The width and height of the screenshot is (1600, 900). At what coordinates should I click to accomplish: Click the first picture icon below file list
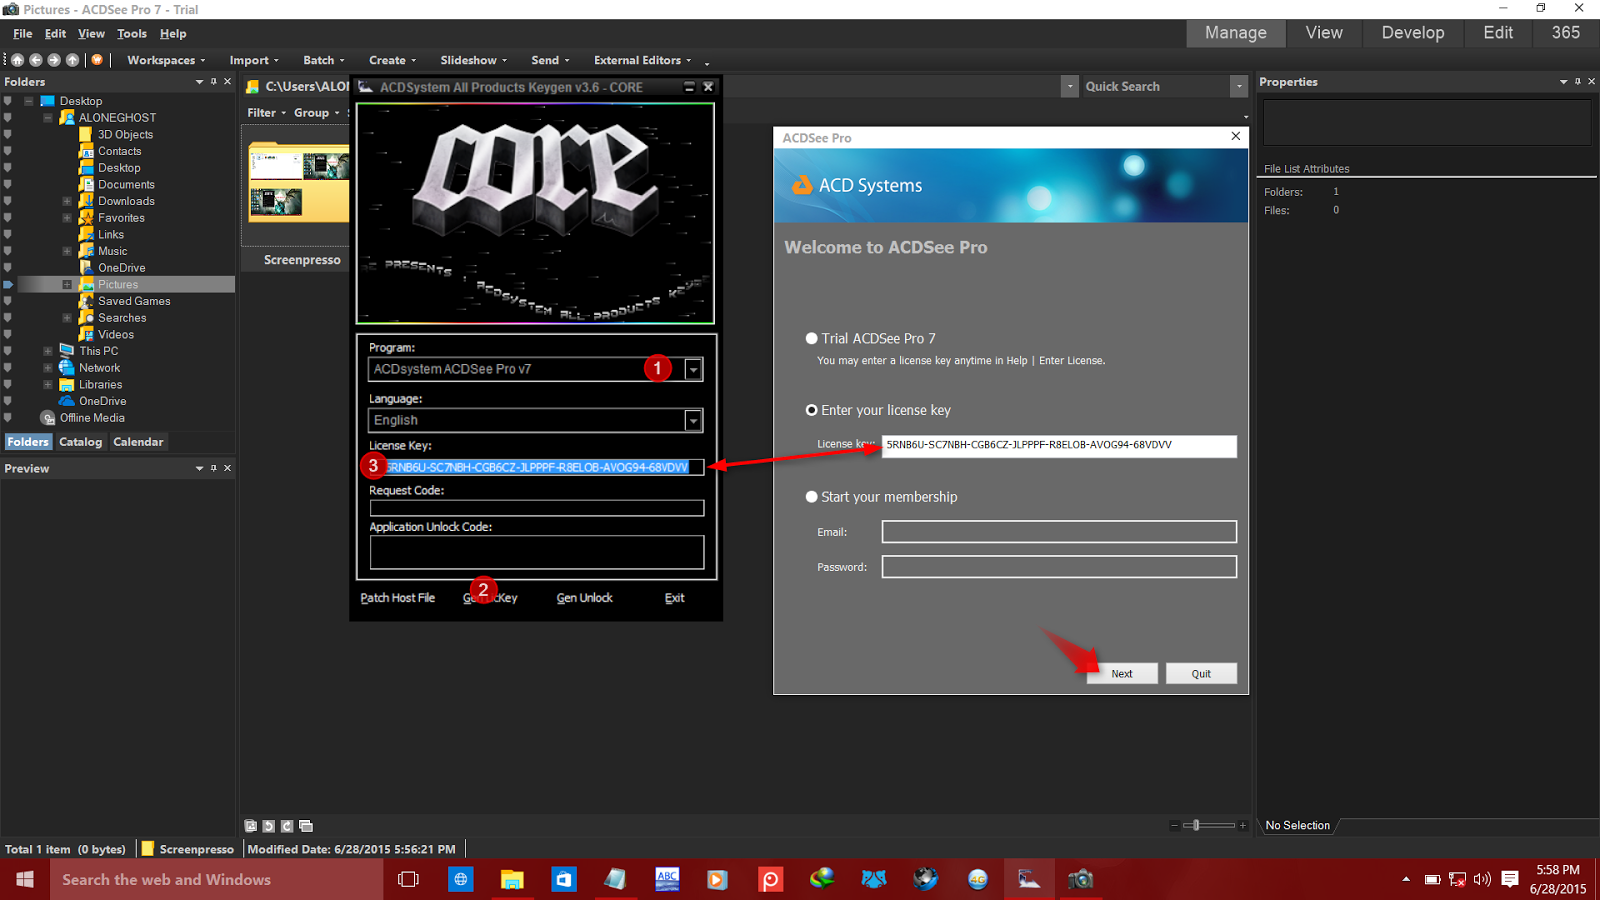[x=251, y=826]
